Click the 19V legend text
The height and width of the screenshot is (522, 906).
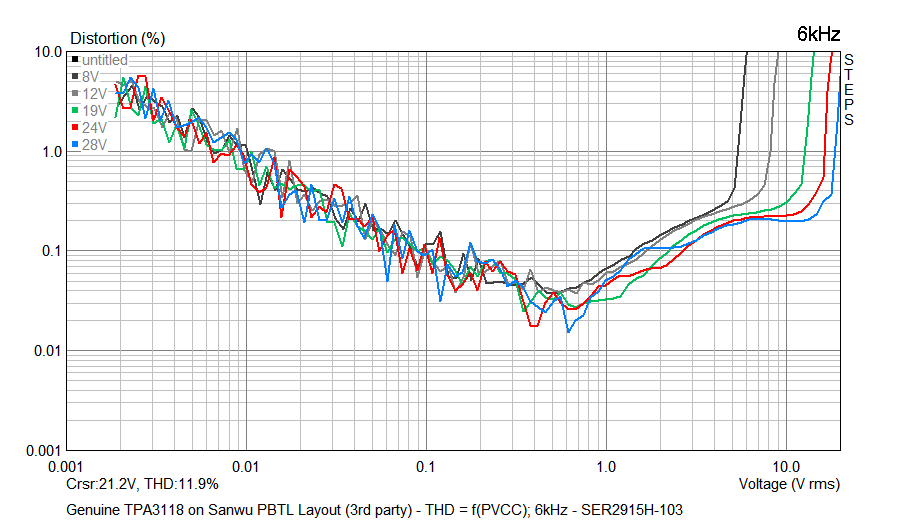[94, 110]
